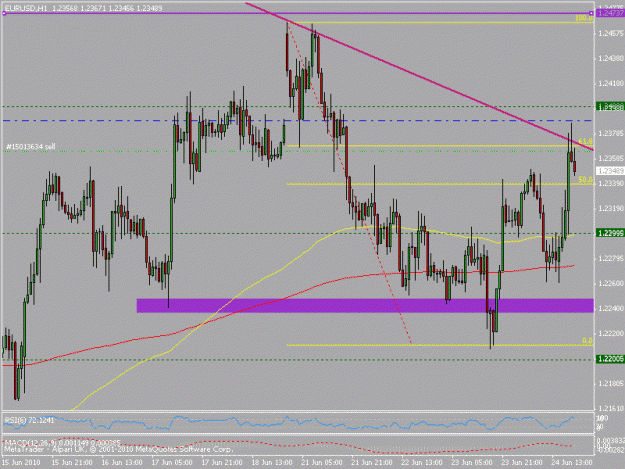Click the MACD(12,26,9) indicator label
625x469 pixels.
(62, 443)
